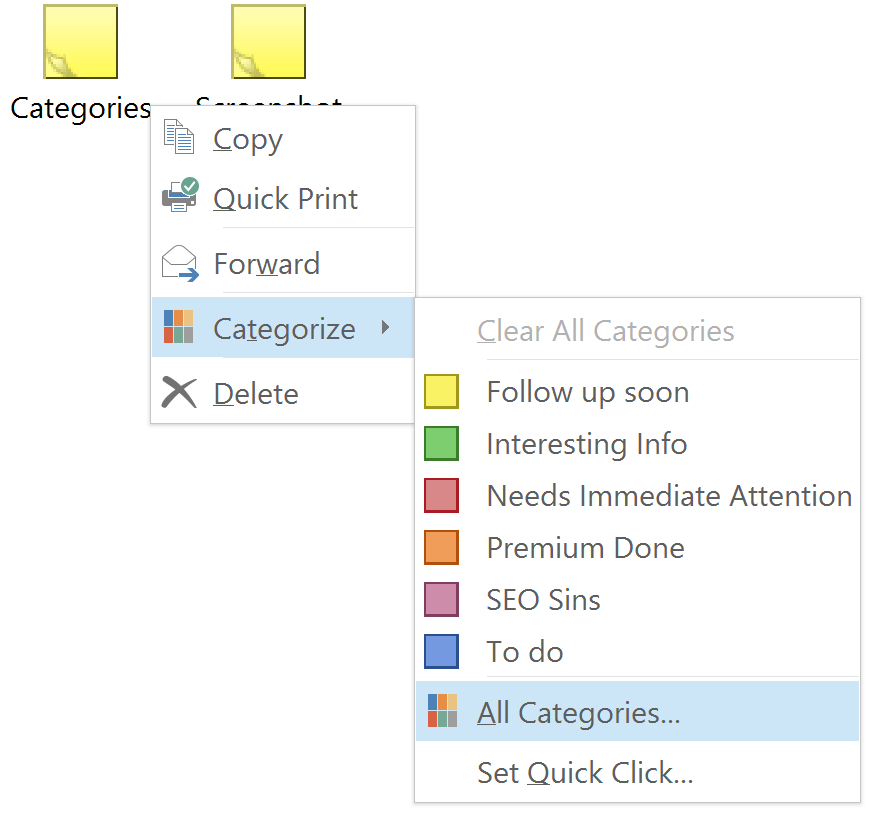
Task: Click the Categorize colored squares icon
Action: coord(178,327)
